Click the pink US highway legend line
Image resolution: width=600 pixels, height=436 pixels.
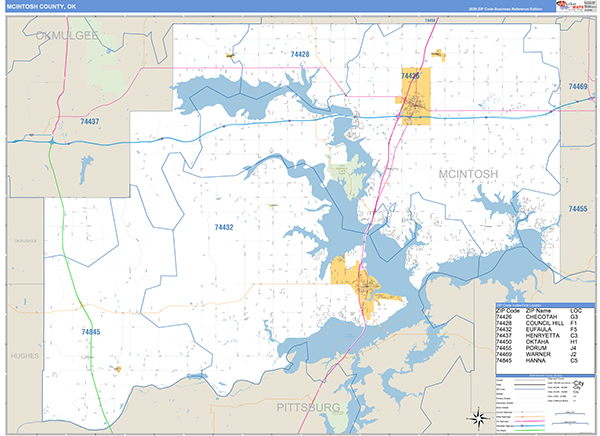[529, 421]
